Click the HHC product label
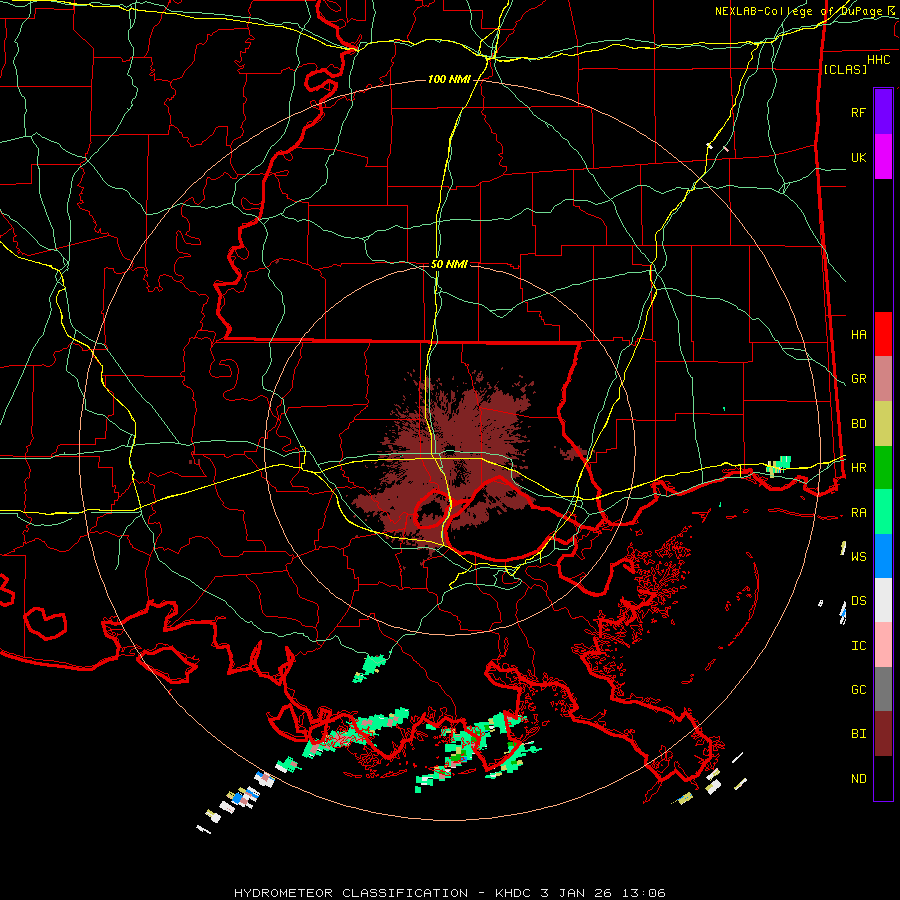Viewport: 900px width, 900px height. click(878, 60)
